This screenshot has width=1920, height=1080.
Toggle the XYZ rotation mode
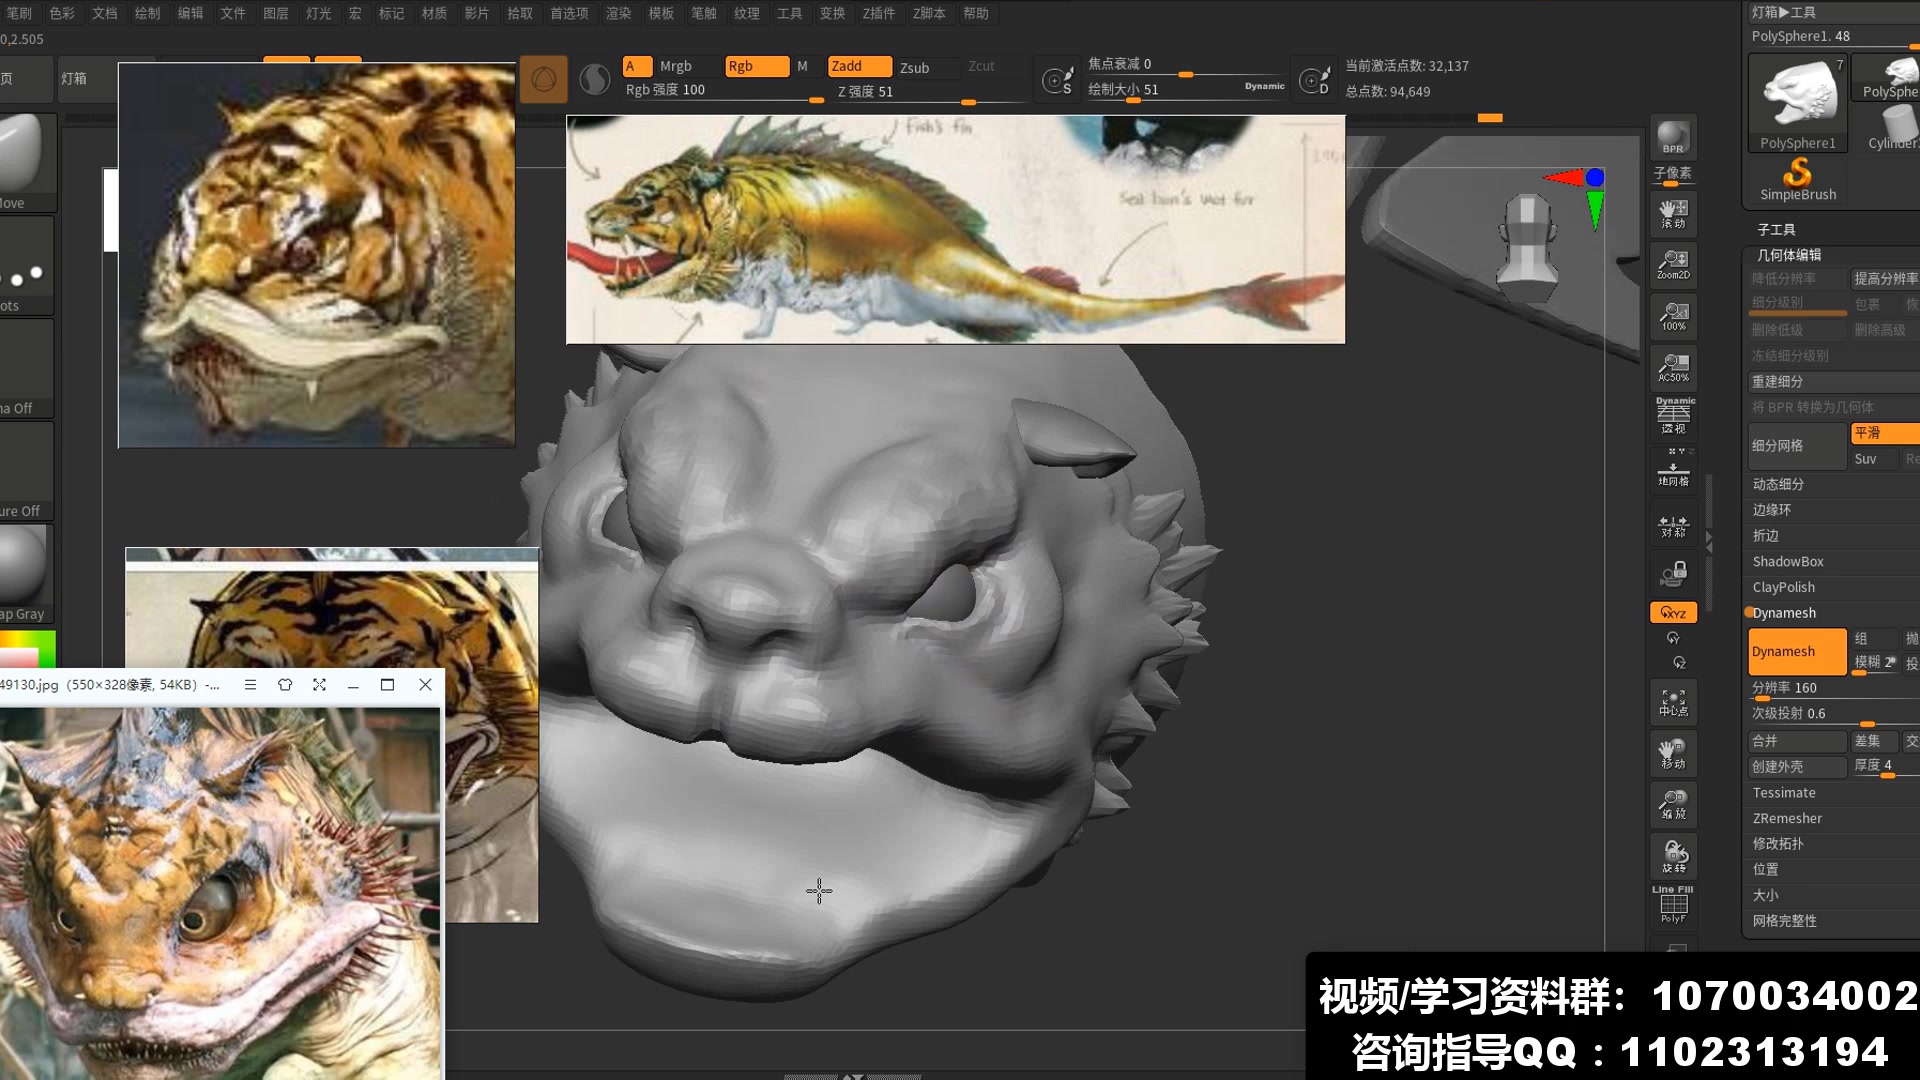pos(1673,613)
